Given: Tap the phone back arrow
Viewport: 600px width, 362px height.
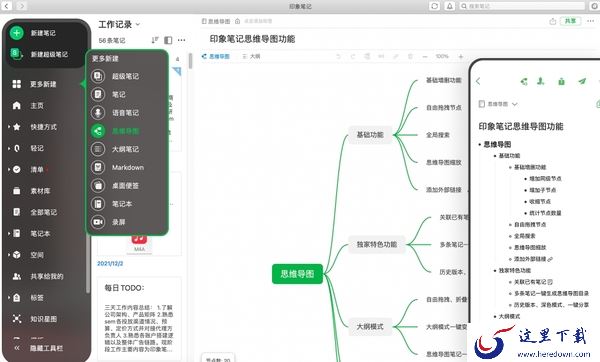Looking at the screenshot, I should [478, 81].
